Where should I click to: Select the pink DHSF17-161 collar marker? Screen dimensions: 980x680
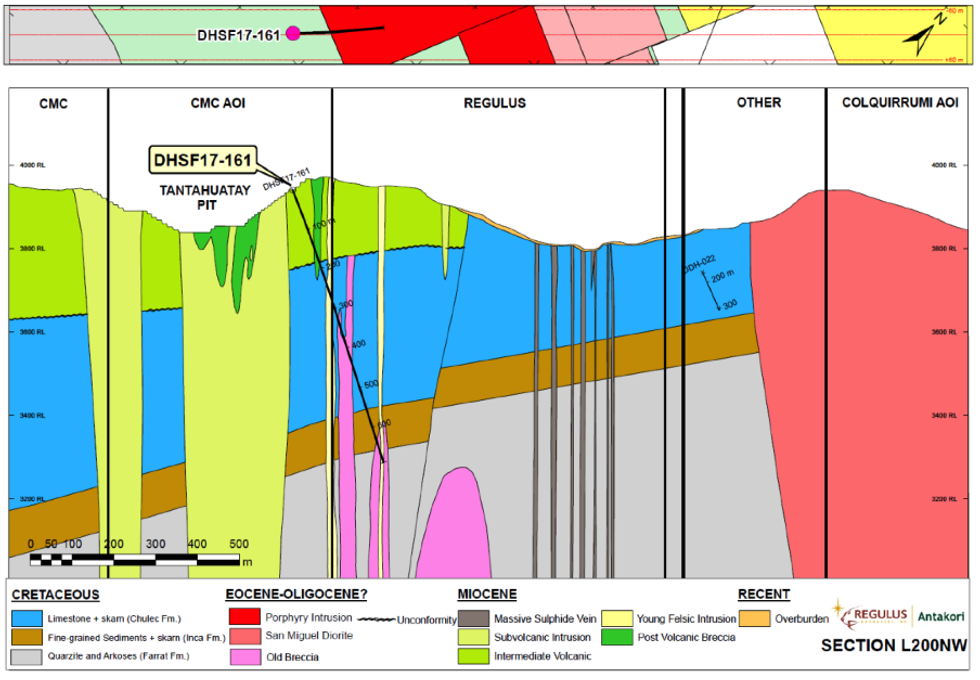coord(293,33)
